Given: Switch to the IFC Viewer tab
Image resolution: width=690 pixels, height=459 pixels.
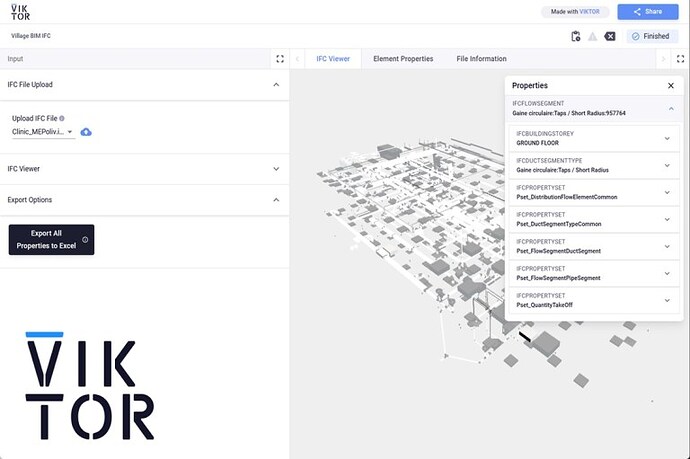Looking at the screenshot, I should click(333, 59).
